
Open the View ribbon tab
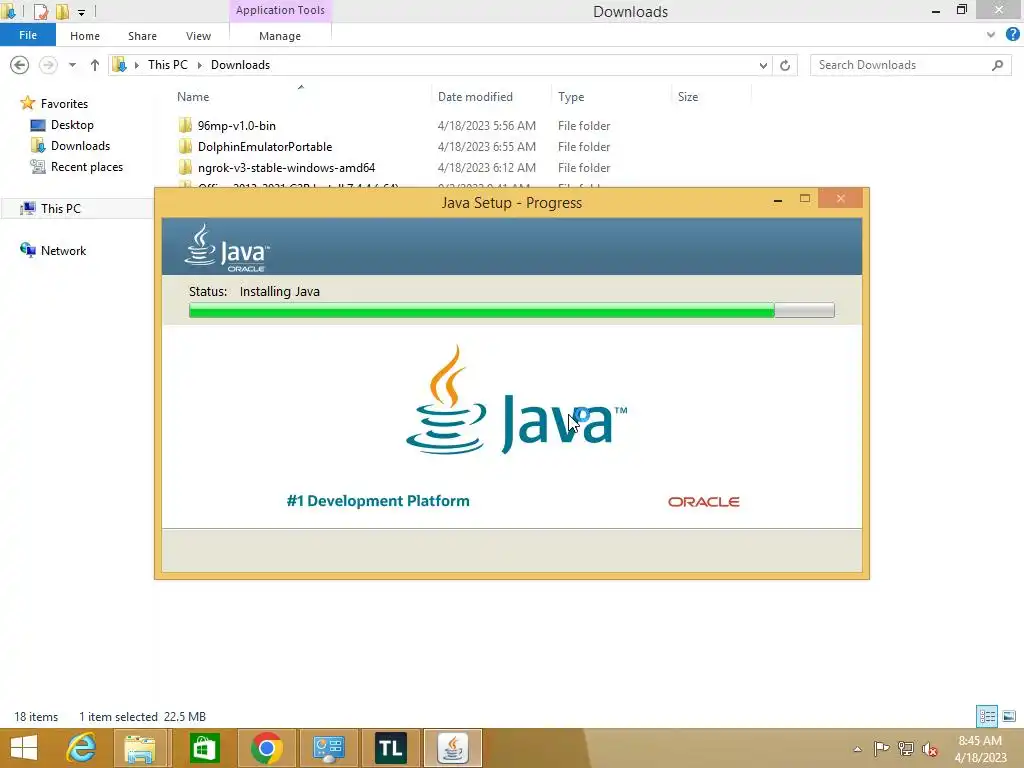[x=198, y=36]
